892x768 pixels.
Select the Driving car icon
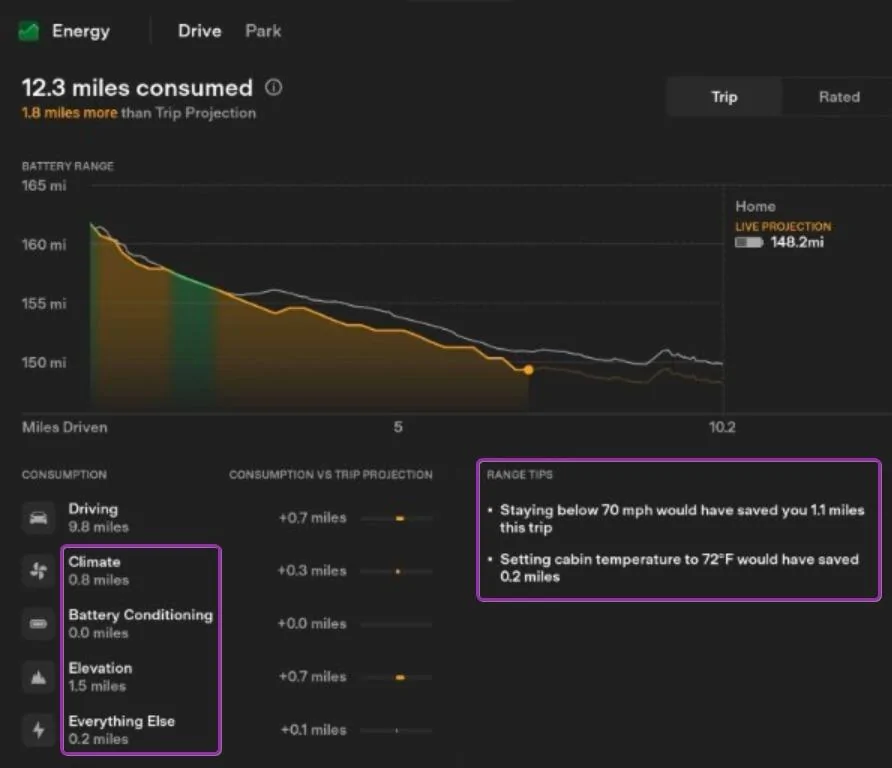pos(39,518)
